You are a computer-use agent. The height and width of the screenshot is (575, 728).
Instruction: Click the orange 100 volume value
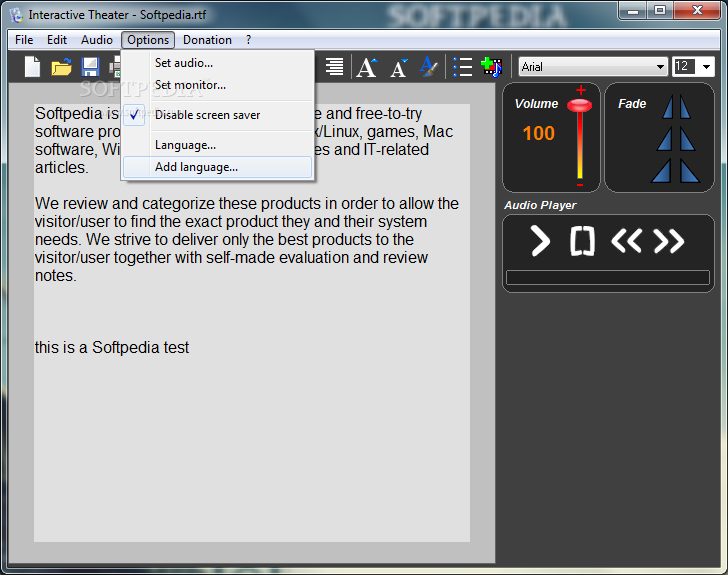(x=539, y=133)
